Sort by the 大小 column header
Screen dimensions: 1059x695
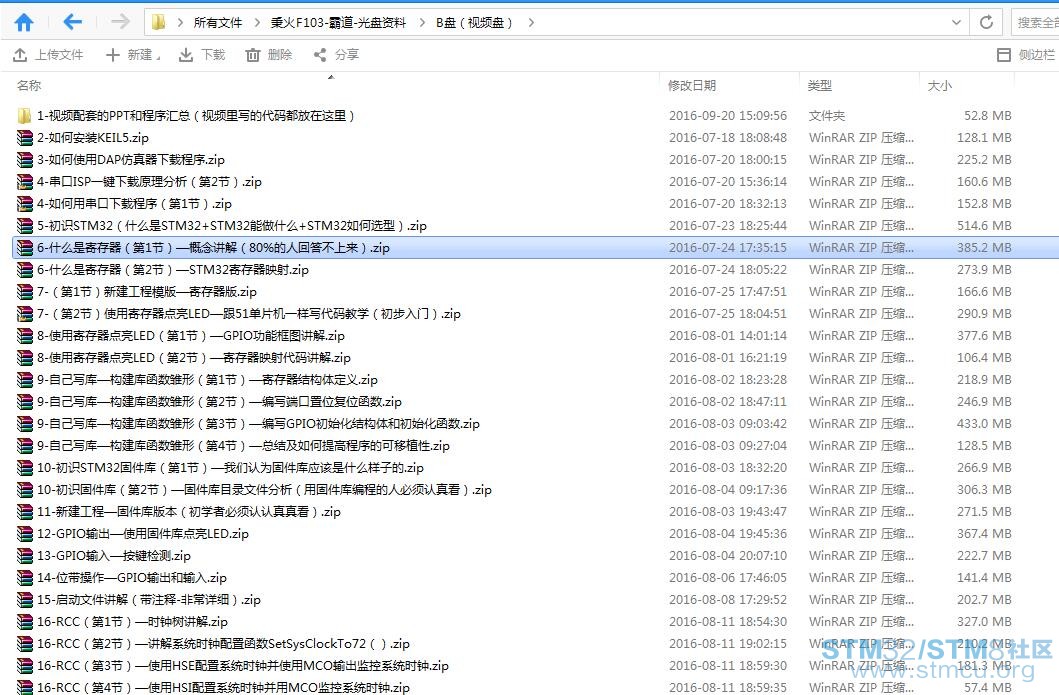[x=939, y=85]
